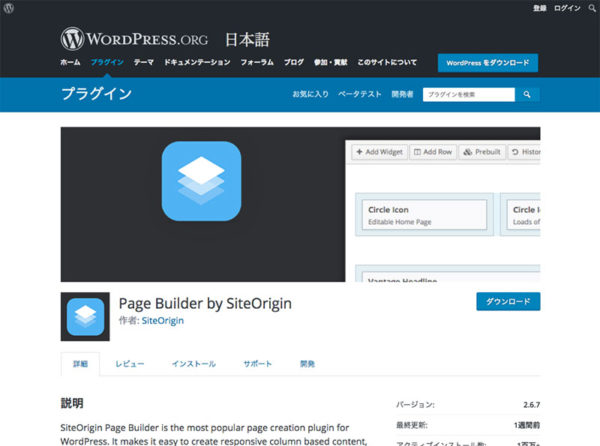Screen dimensions: 600x446
Task: Click the お気に入り favorites link
Action: click(x=311, y=94)
